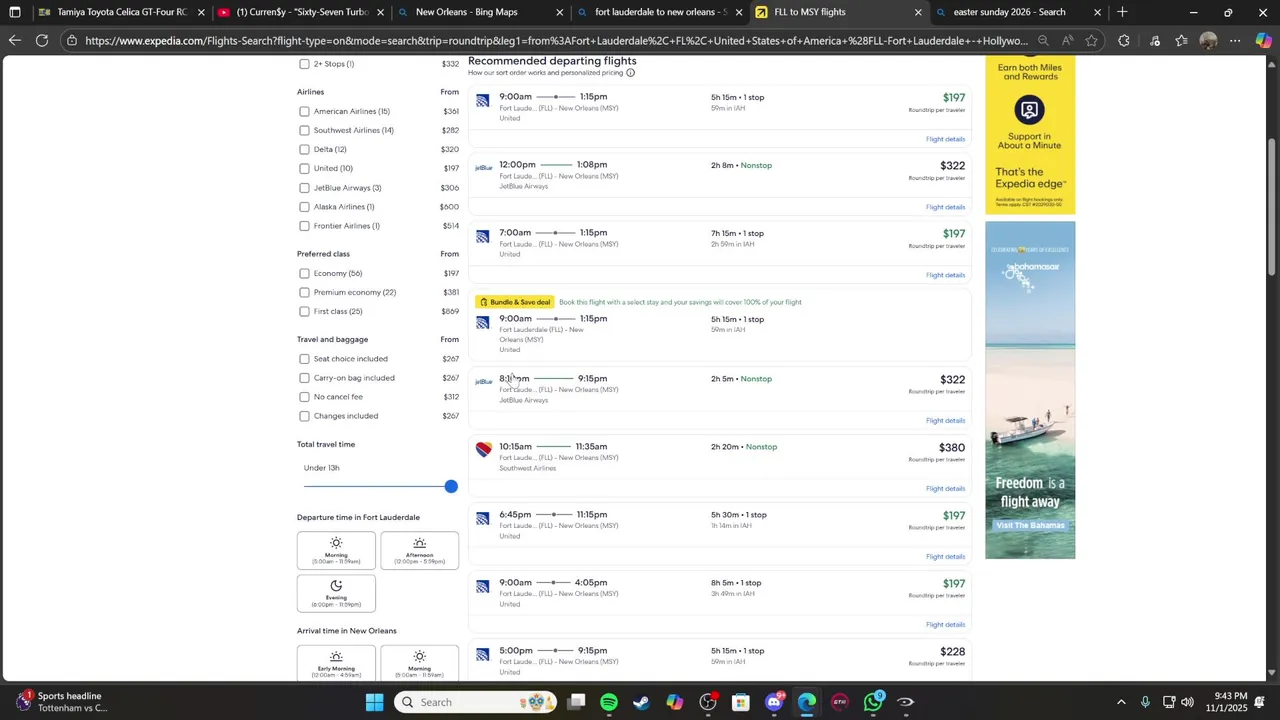Screen dimensions: 1280x720
Task: Check the American Airlines filter
Action: click(x=304, y=111)
